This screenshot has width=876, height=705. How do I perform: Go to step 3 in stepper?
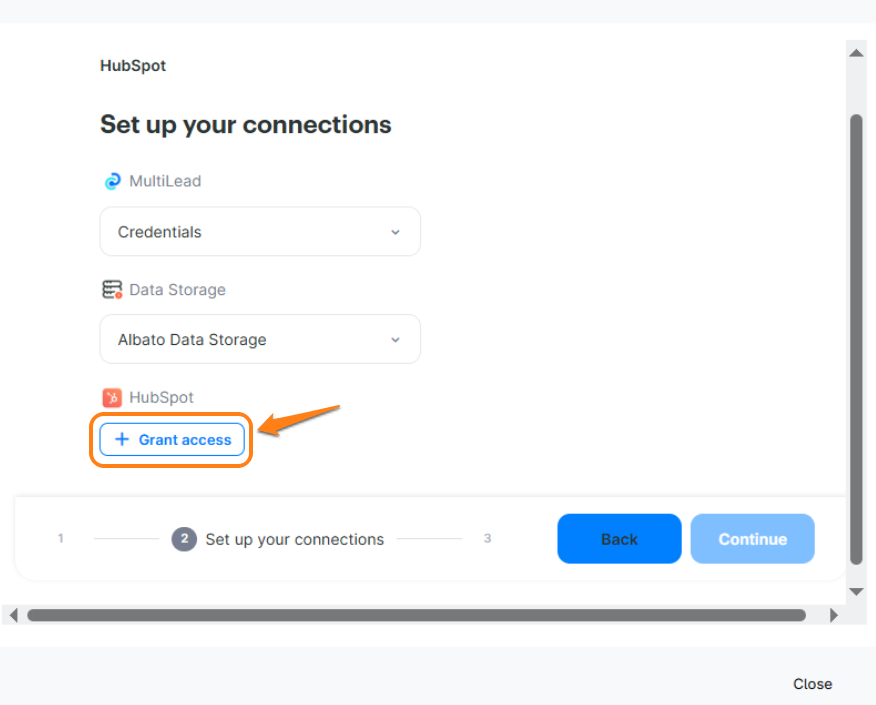point(488,539)
